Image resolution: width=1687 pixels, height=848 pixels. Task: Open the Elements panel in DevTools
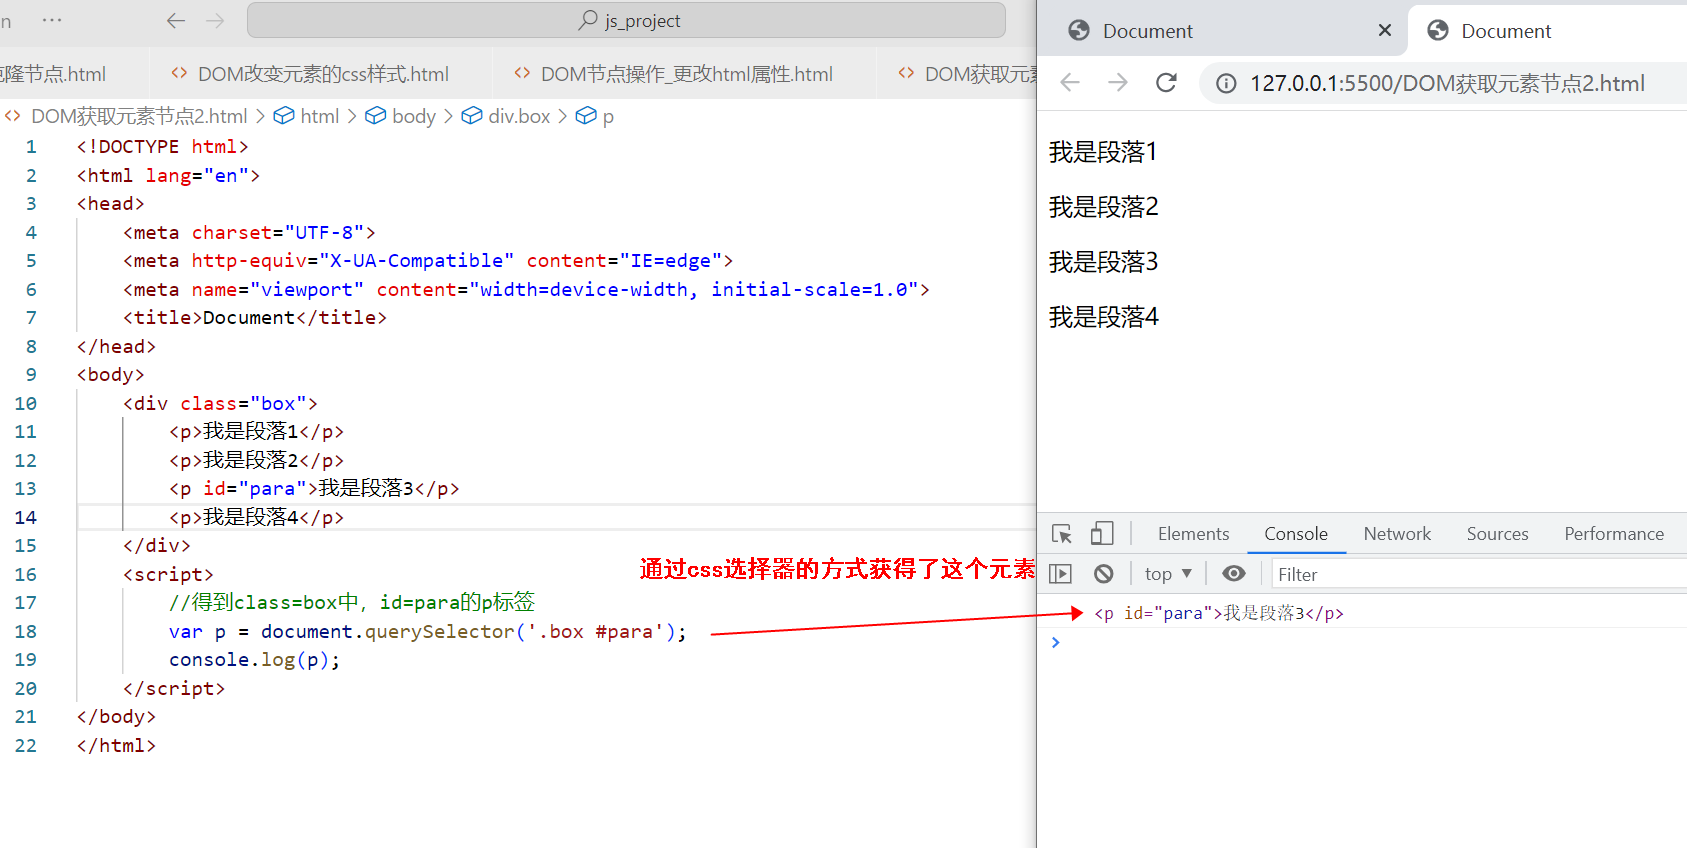pyautogui.click(x=1193, y=534)
